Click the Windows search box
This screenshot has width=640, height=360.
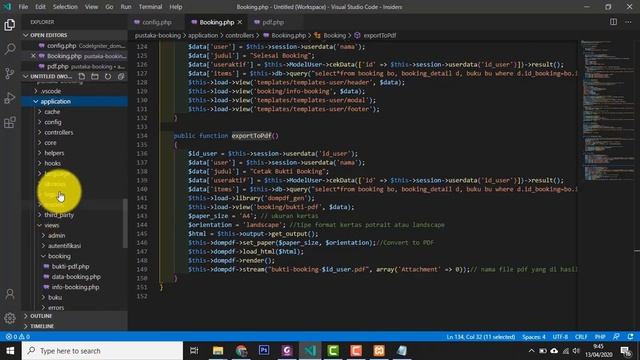pos(102,351)
